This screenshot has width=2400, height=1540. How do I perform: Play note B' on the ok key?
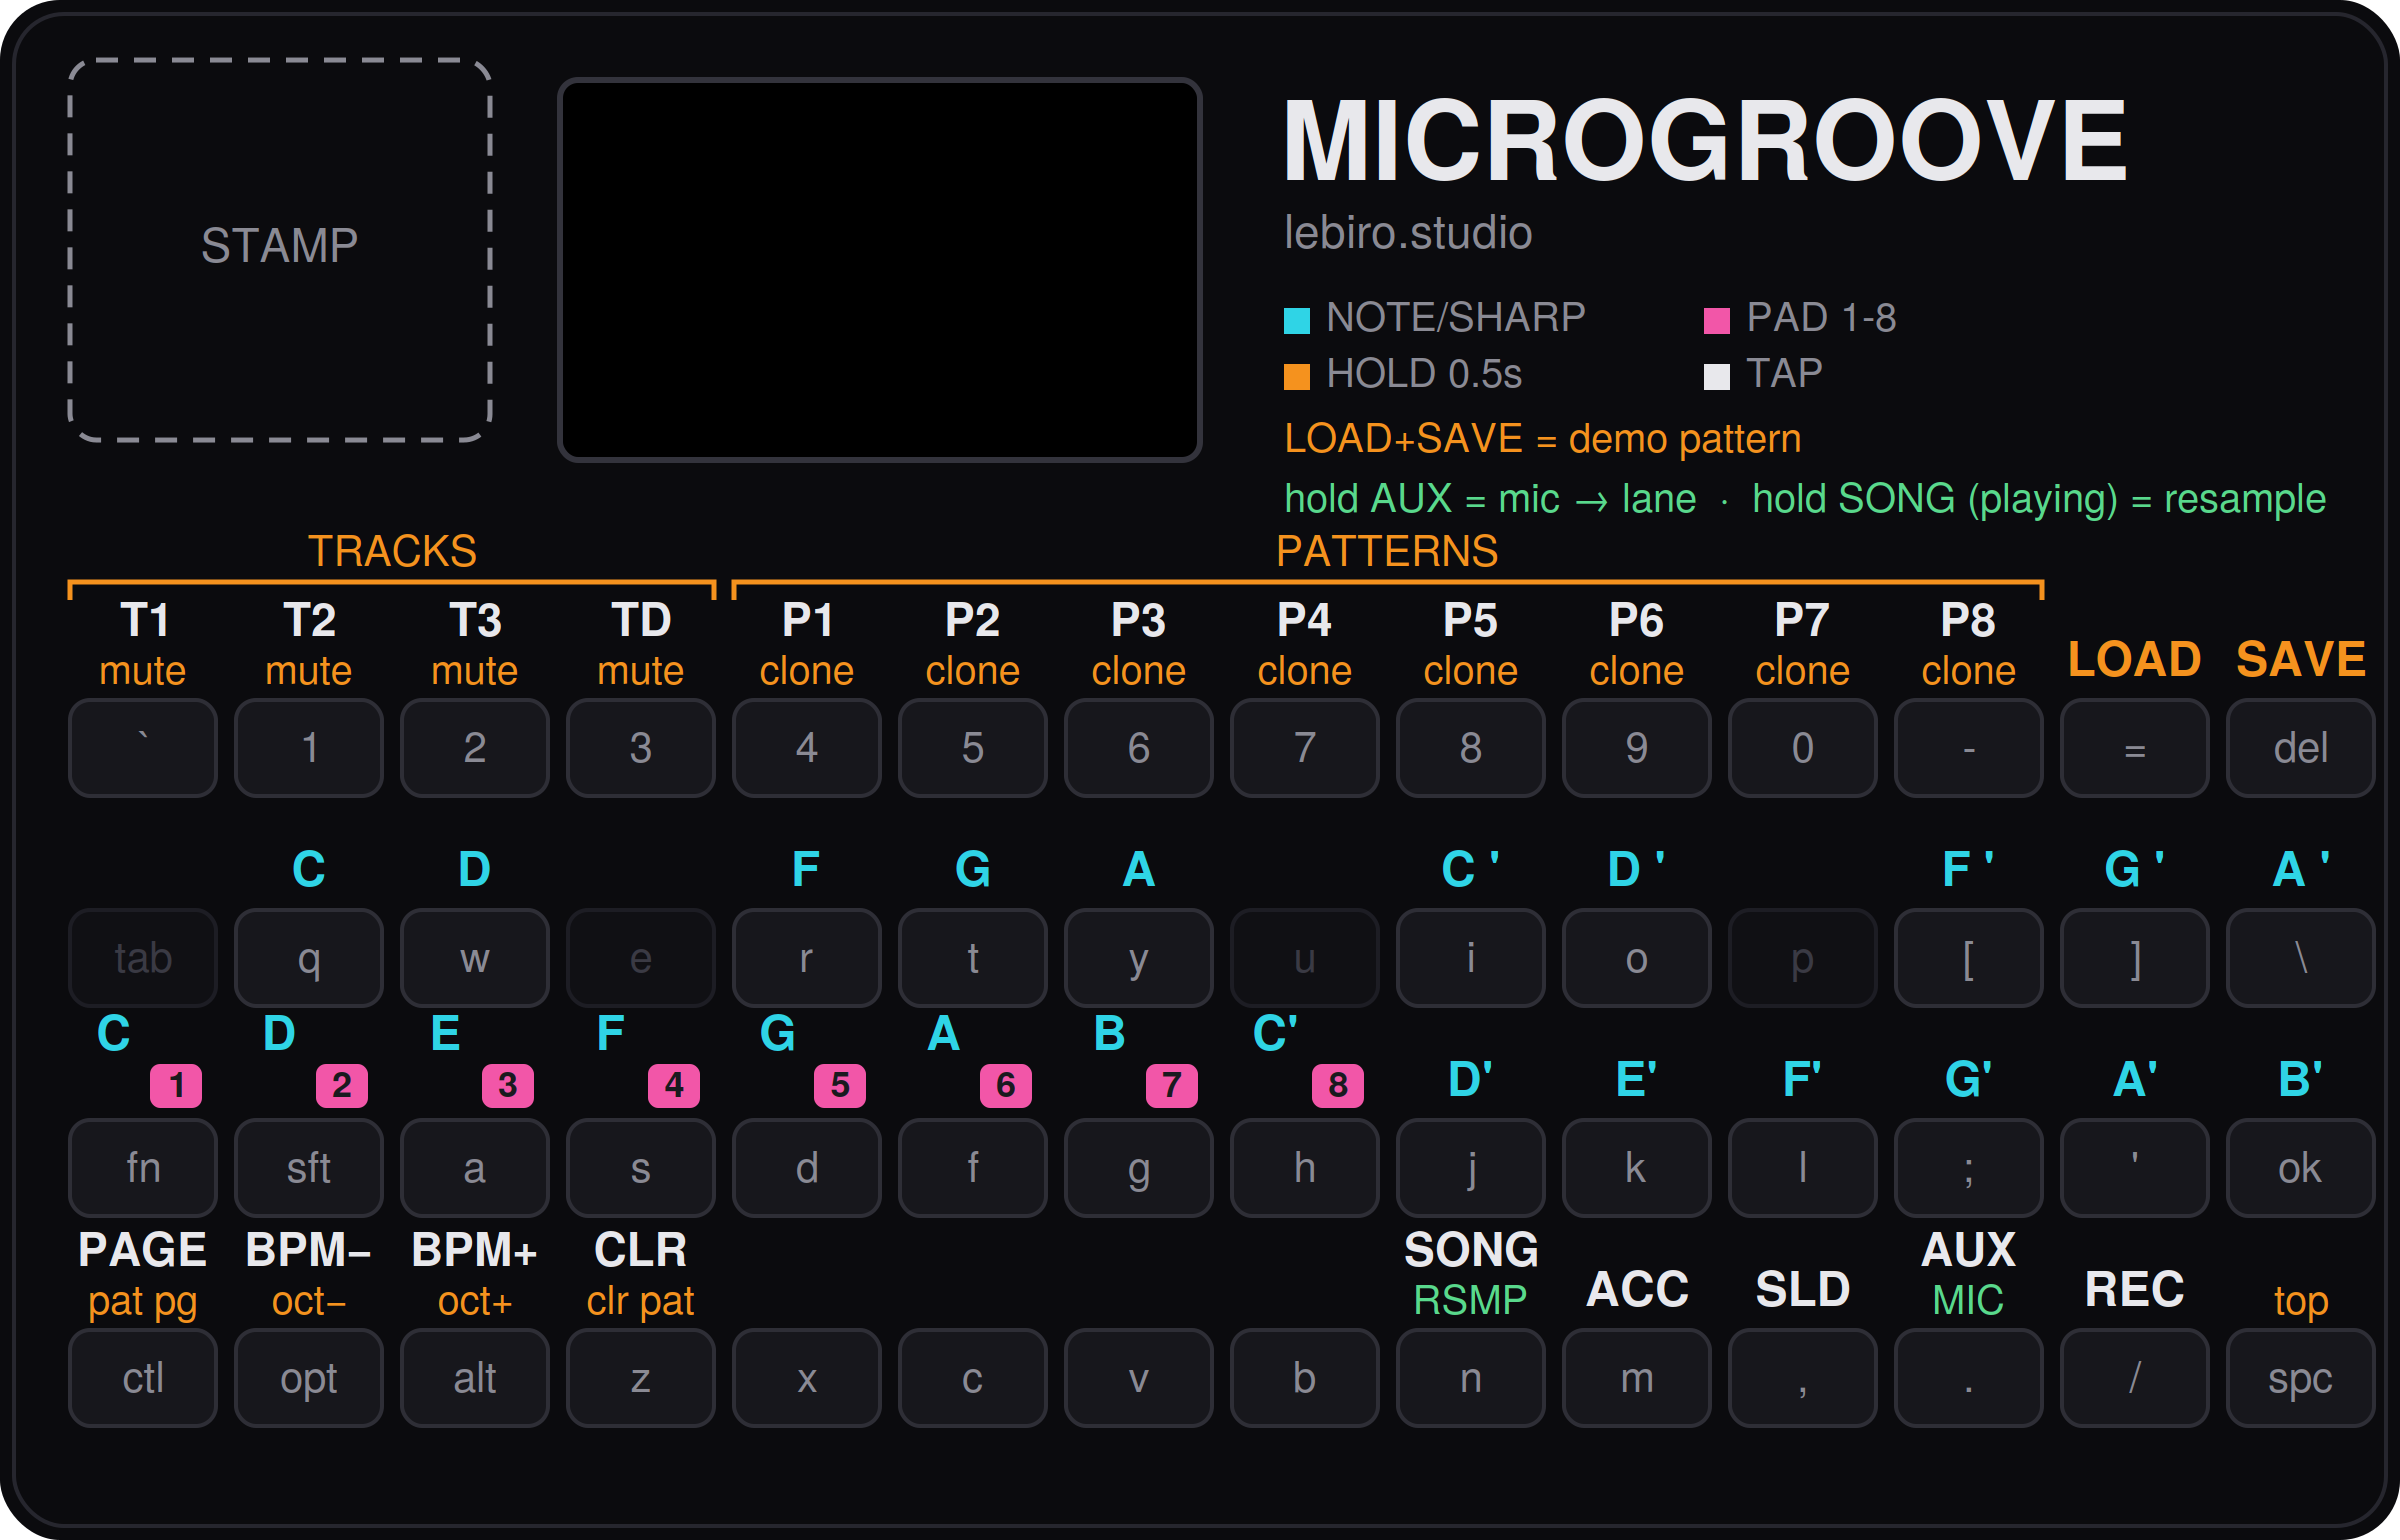(2301, 1168)
